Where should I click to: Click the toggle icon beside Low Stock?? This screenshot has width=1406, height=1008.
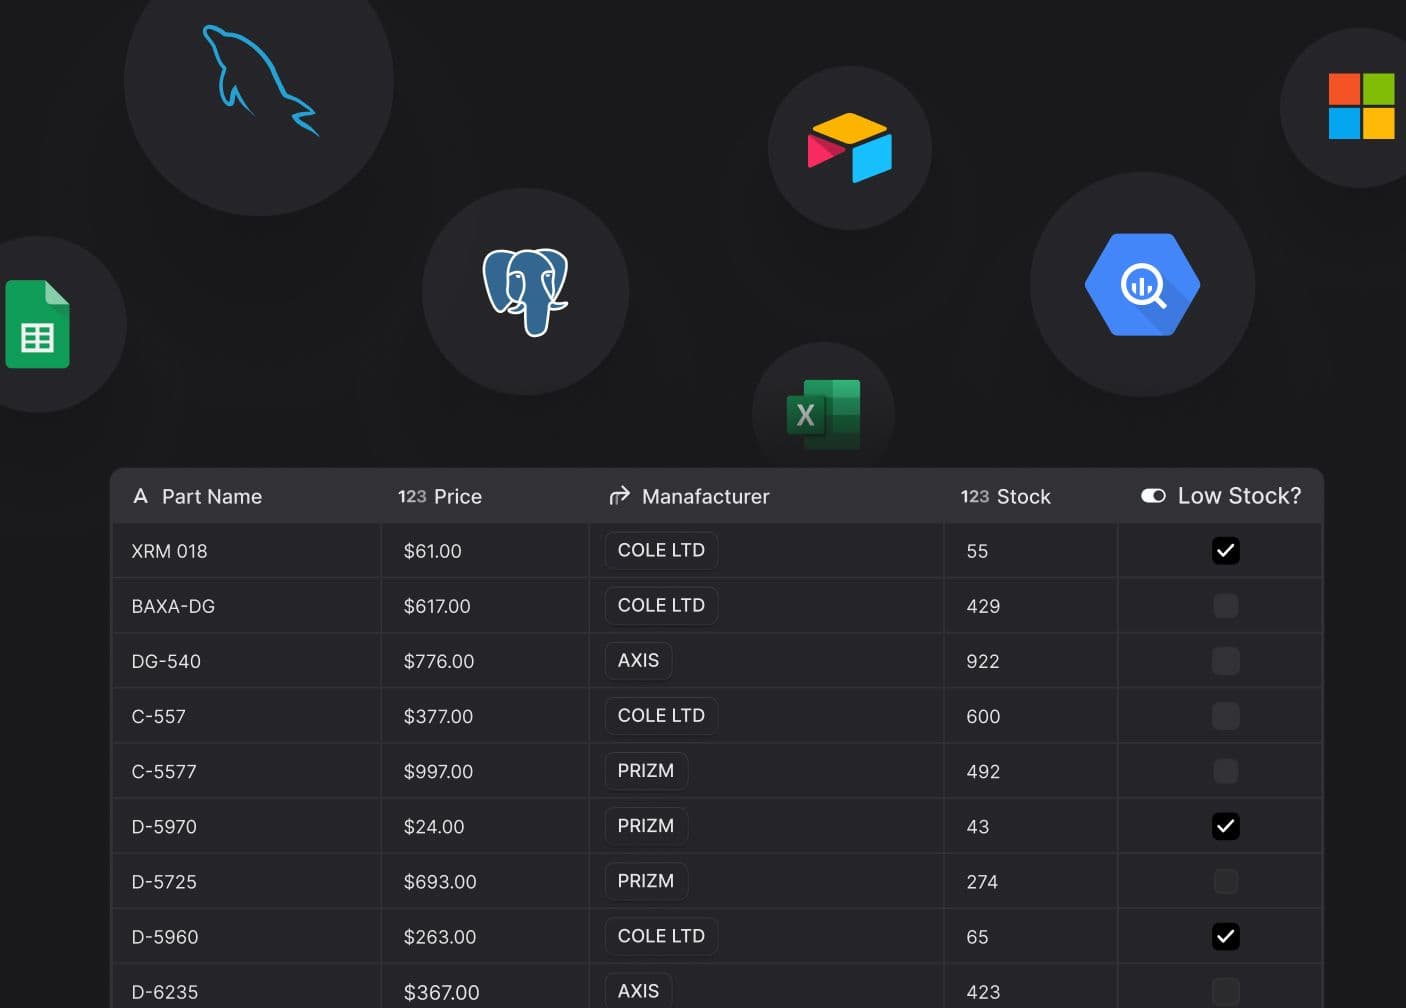click(x=1152, y=495)
